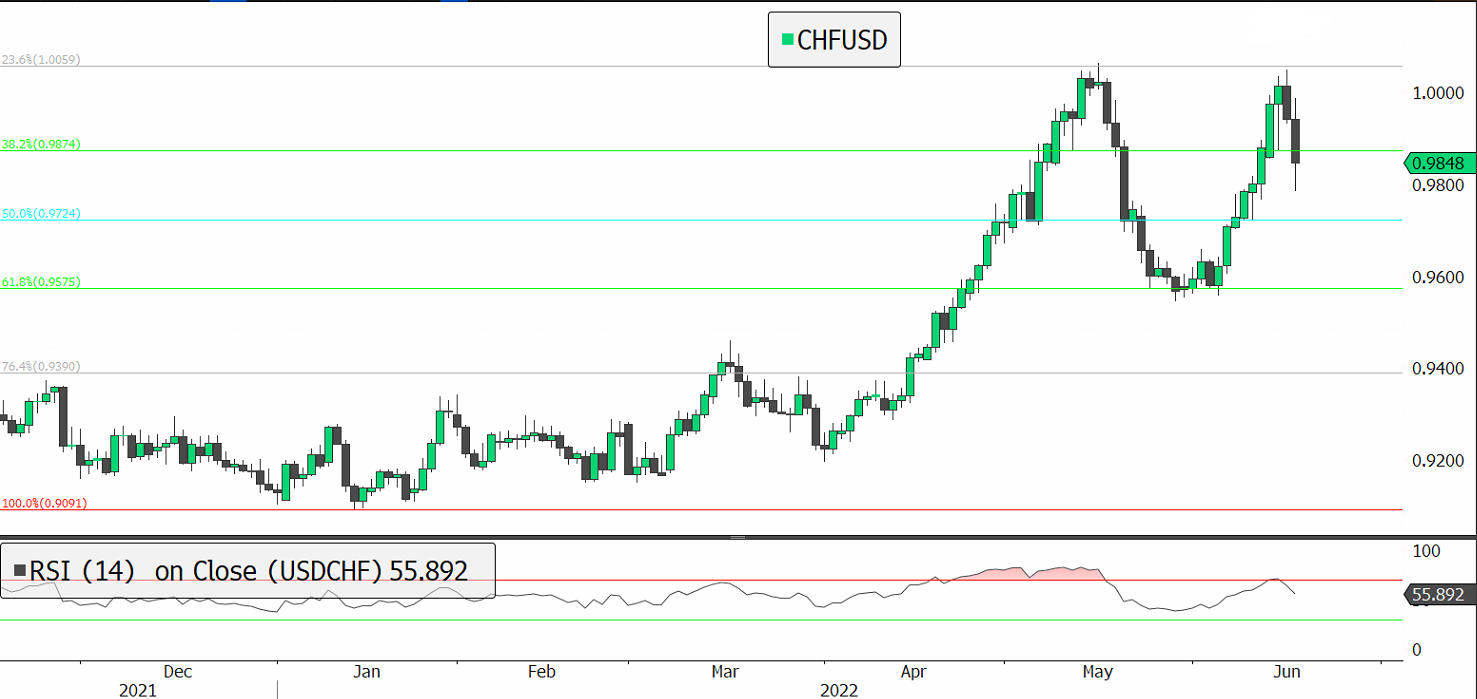Select the RSI (14) on Close legend
Image resolution: width=1477 pixels, height=699 pixels.
point(248,571)
